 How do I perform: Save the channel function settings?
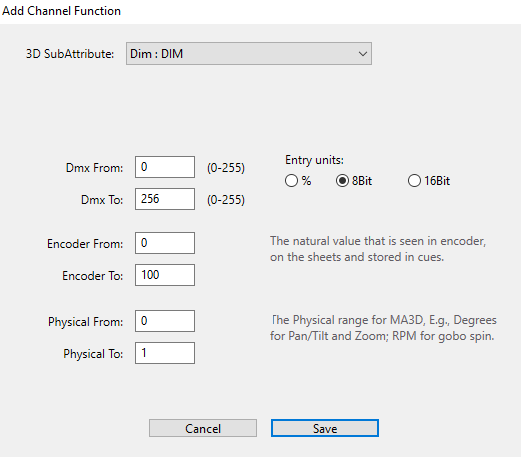click(x=325, y=428)
